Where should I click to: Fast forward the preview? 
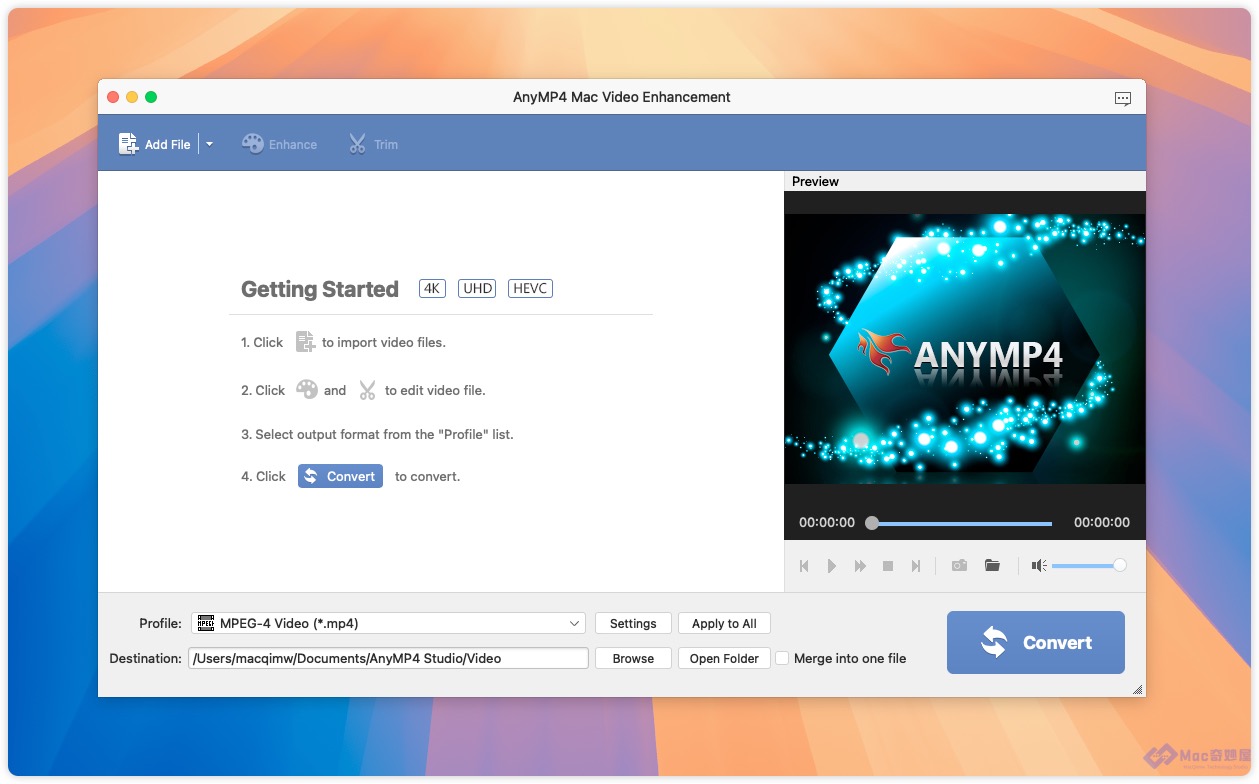click(x=860, y=566)
